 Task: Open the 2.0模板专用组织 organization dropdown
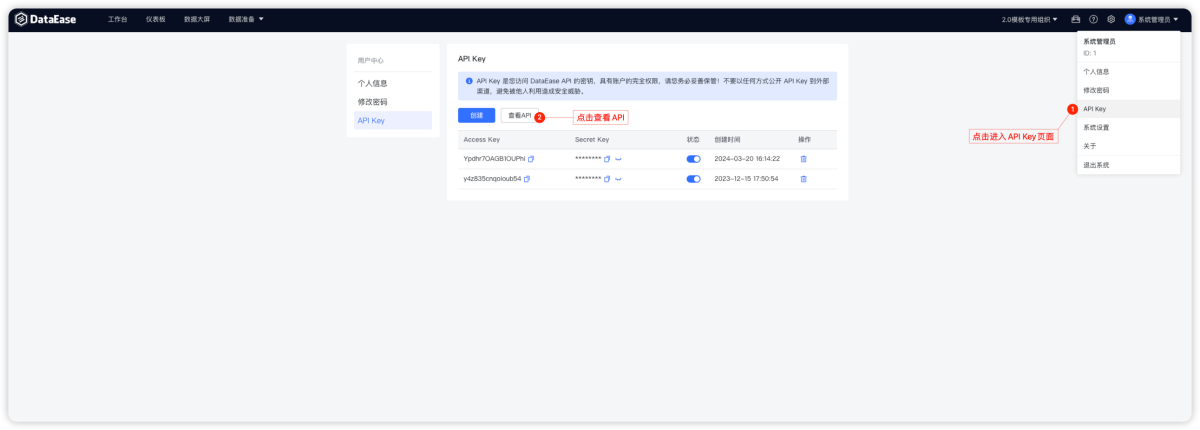pyautogui.click(x=1030, y=19)
